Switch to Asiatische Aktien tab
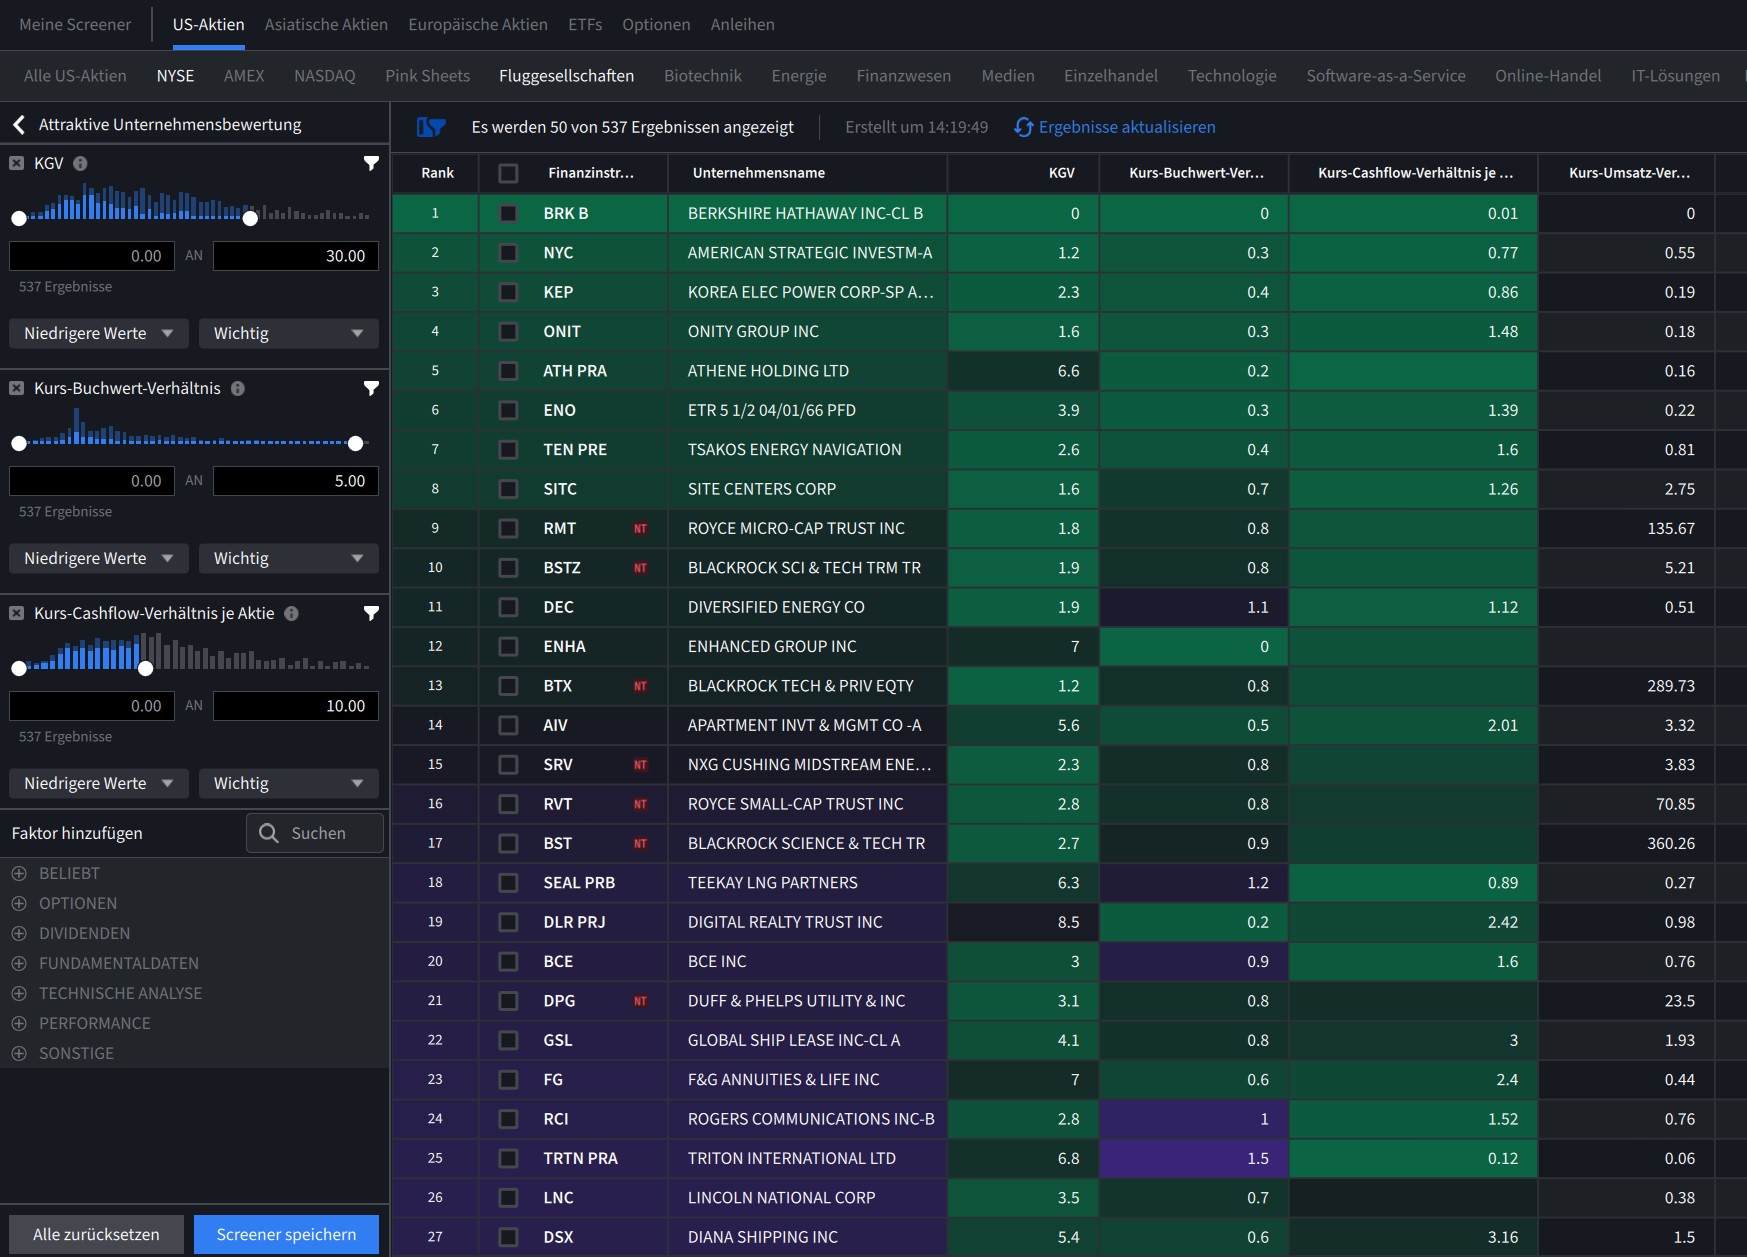 (x=326, y=24)
